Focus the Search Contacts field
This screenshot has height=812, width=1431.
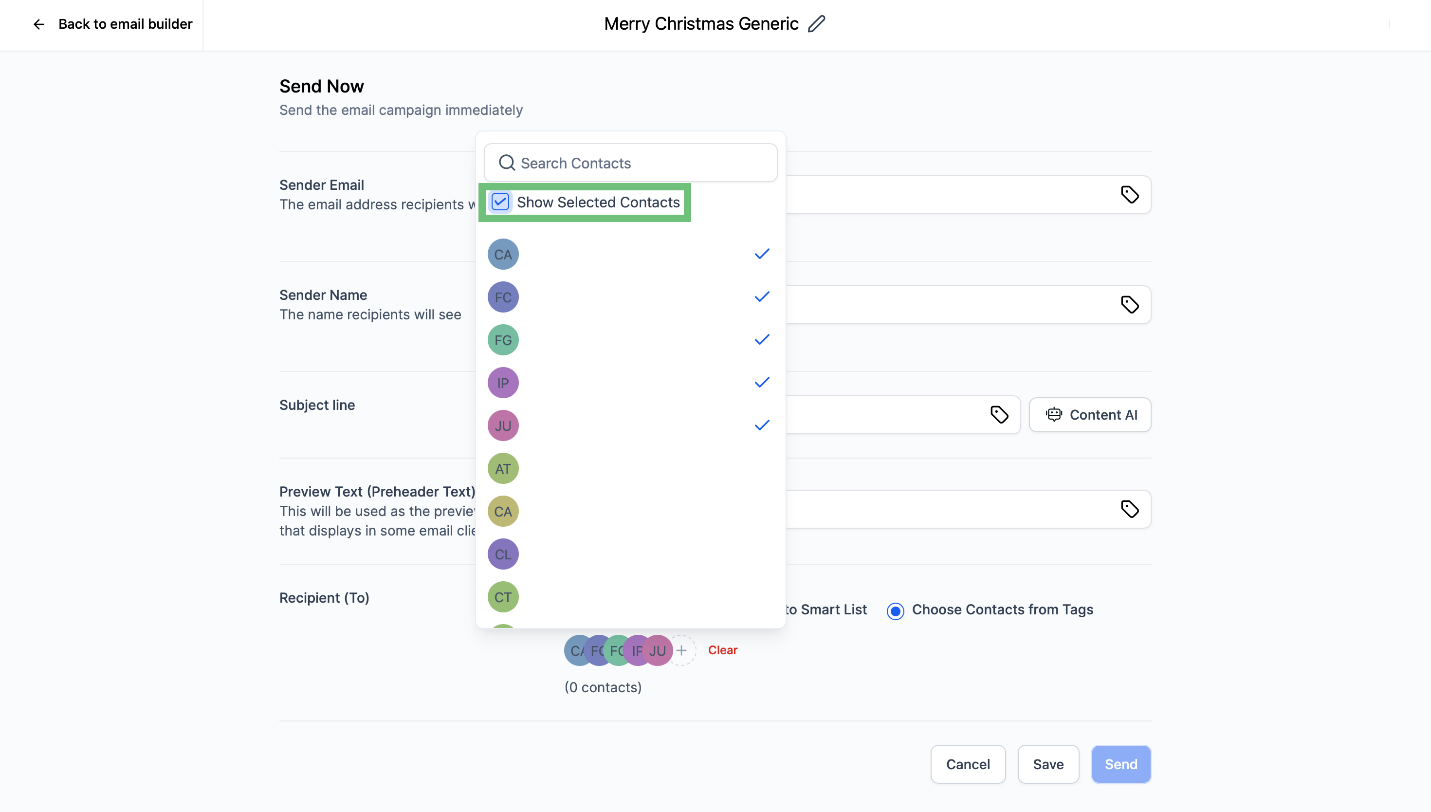tap(631, 163)
